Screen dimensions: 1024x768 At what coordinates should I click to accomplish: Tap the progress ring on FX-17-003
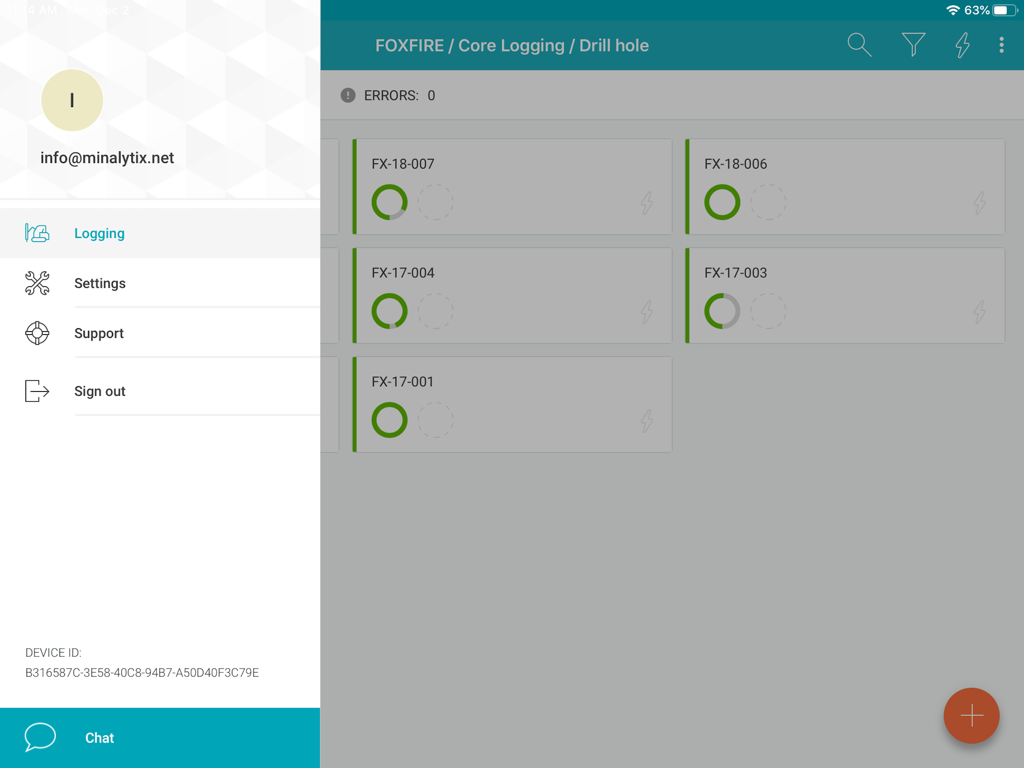722,311
